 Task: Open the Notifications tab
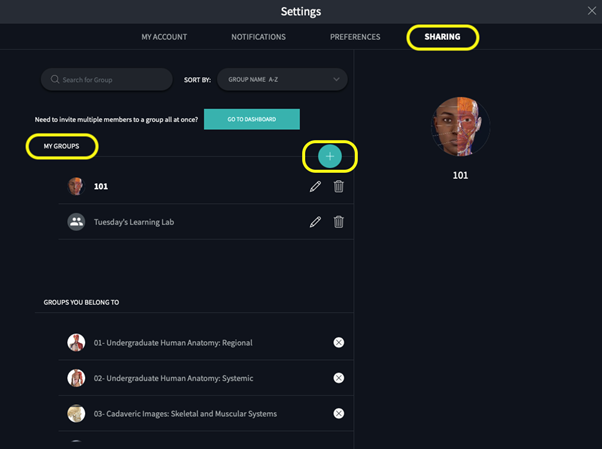pos(258,37)
